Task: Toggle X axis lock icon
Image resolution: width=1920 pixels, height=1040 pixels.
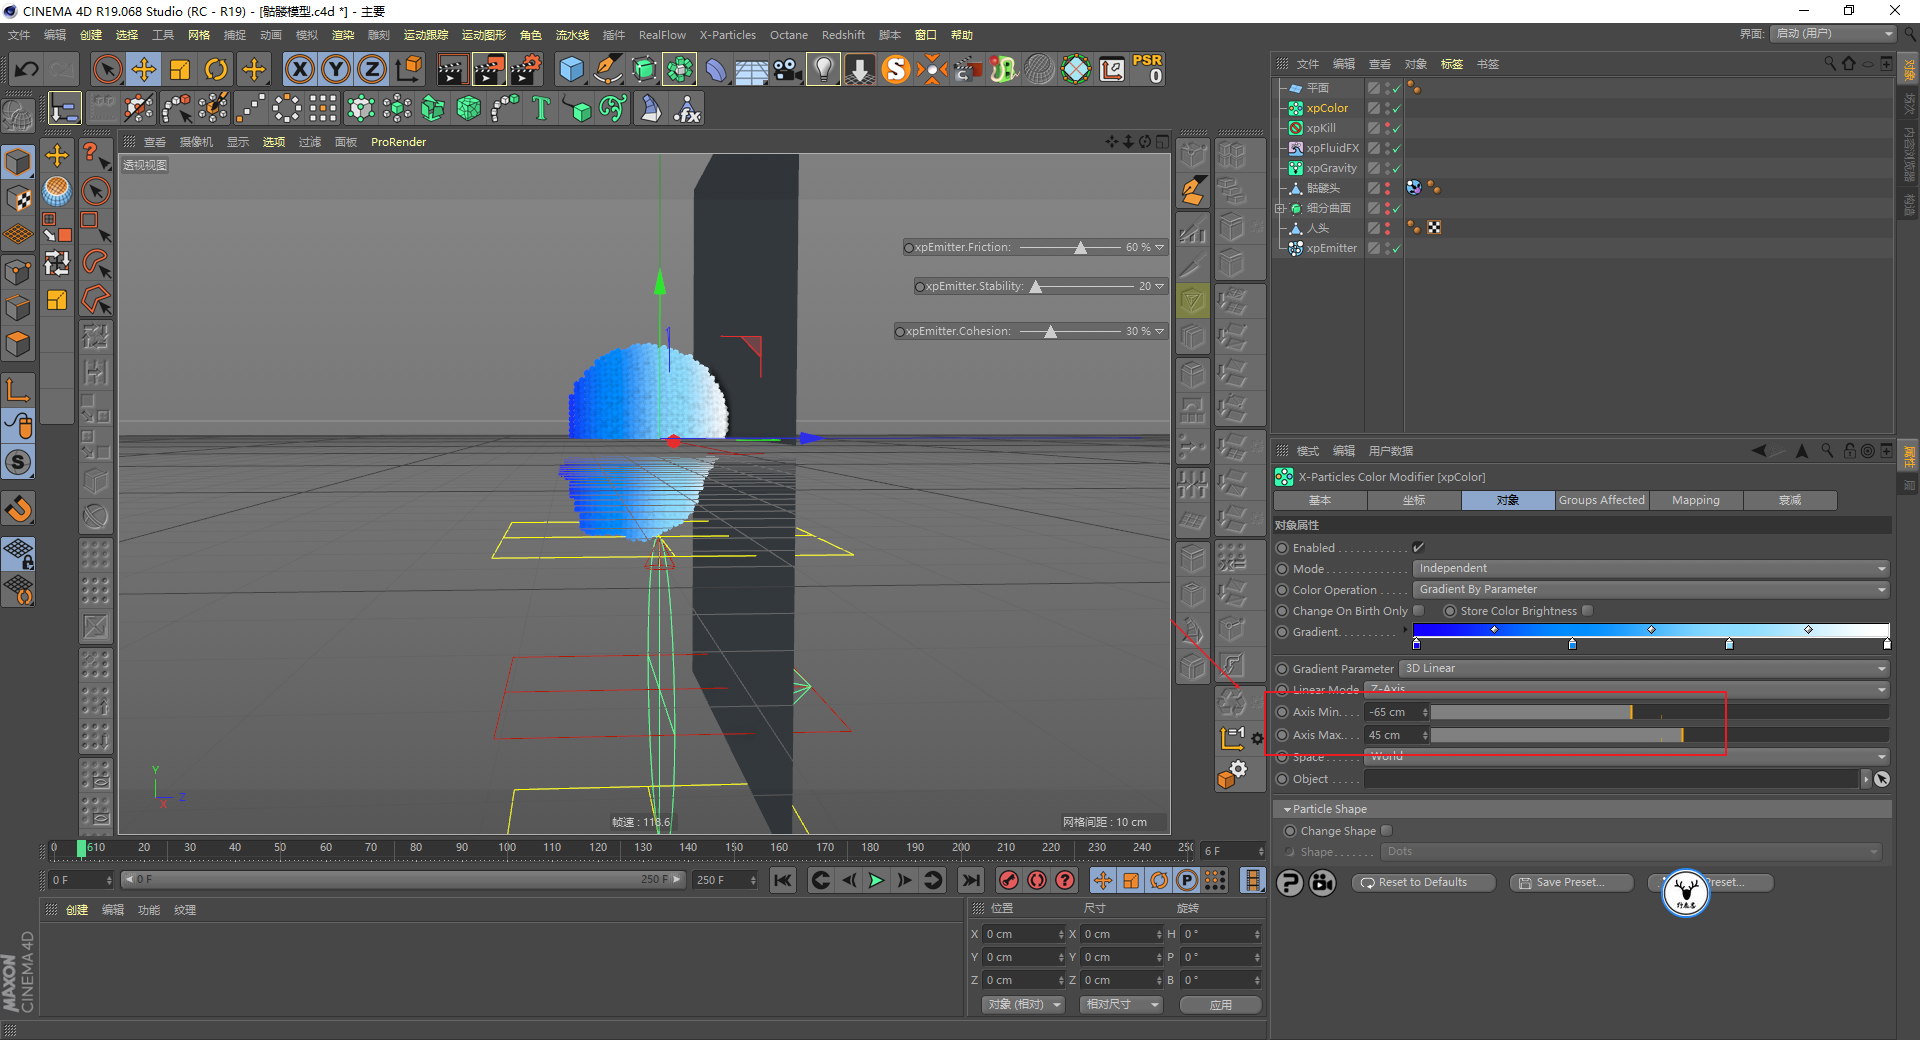Action: click(x=299, y=69)
